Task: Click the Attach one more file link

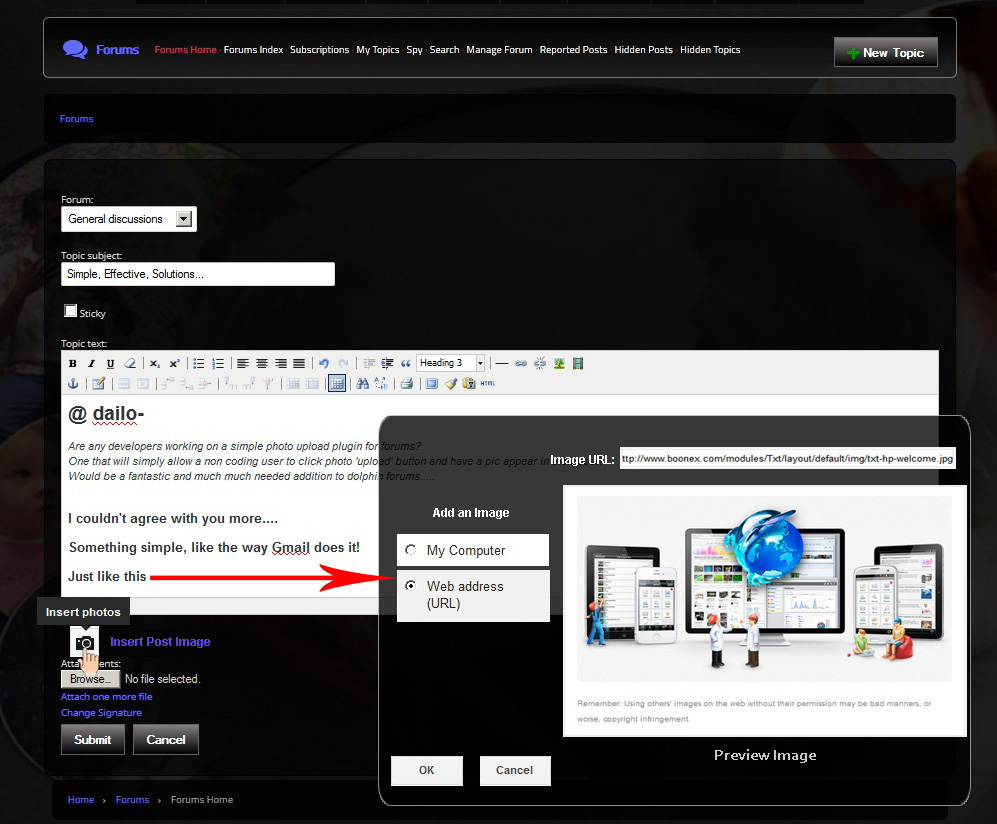Action: (x=107, y=697)
